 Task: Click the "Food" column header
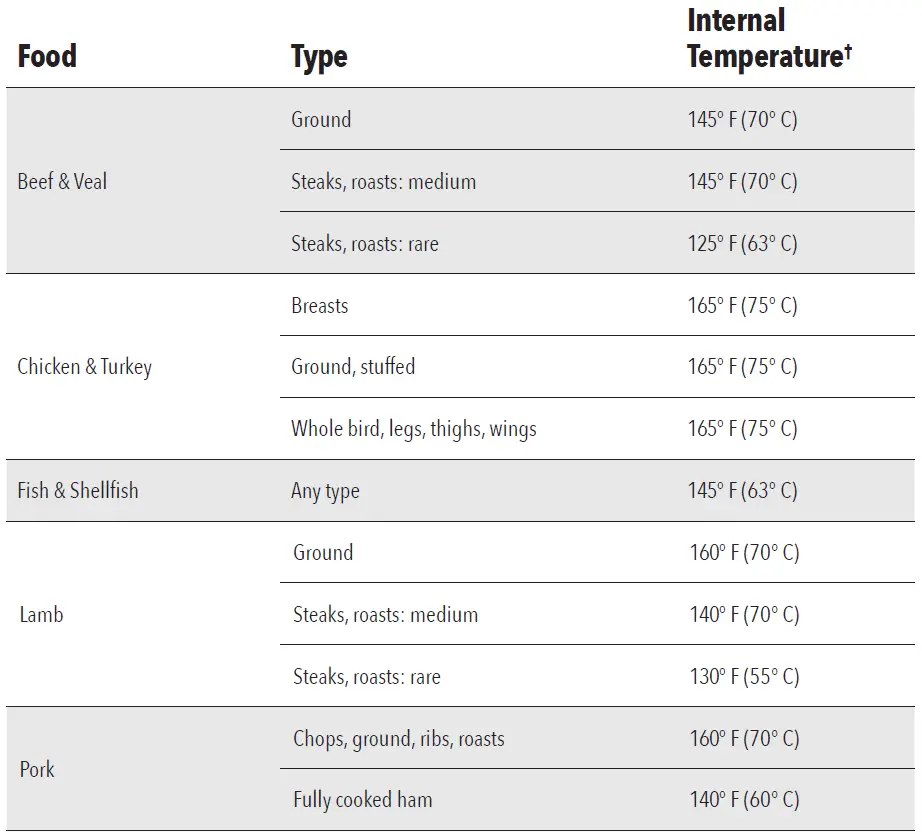click(47, 56)
